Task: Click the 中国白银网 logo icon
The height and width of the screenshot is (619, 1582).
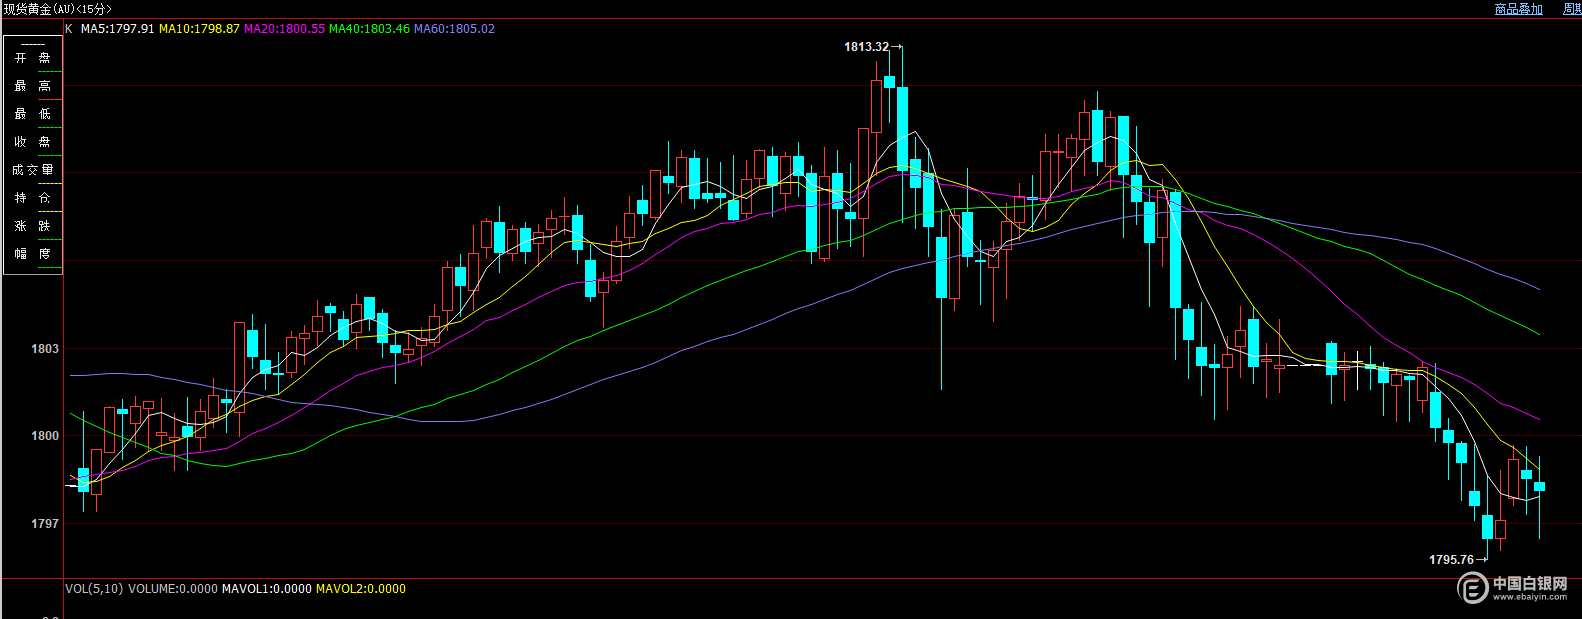Action: (1473, 588)
